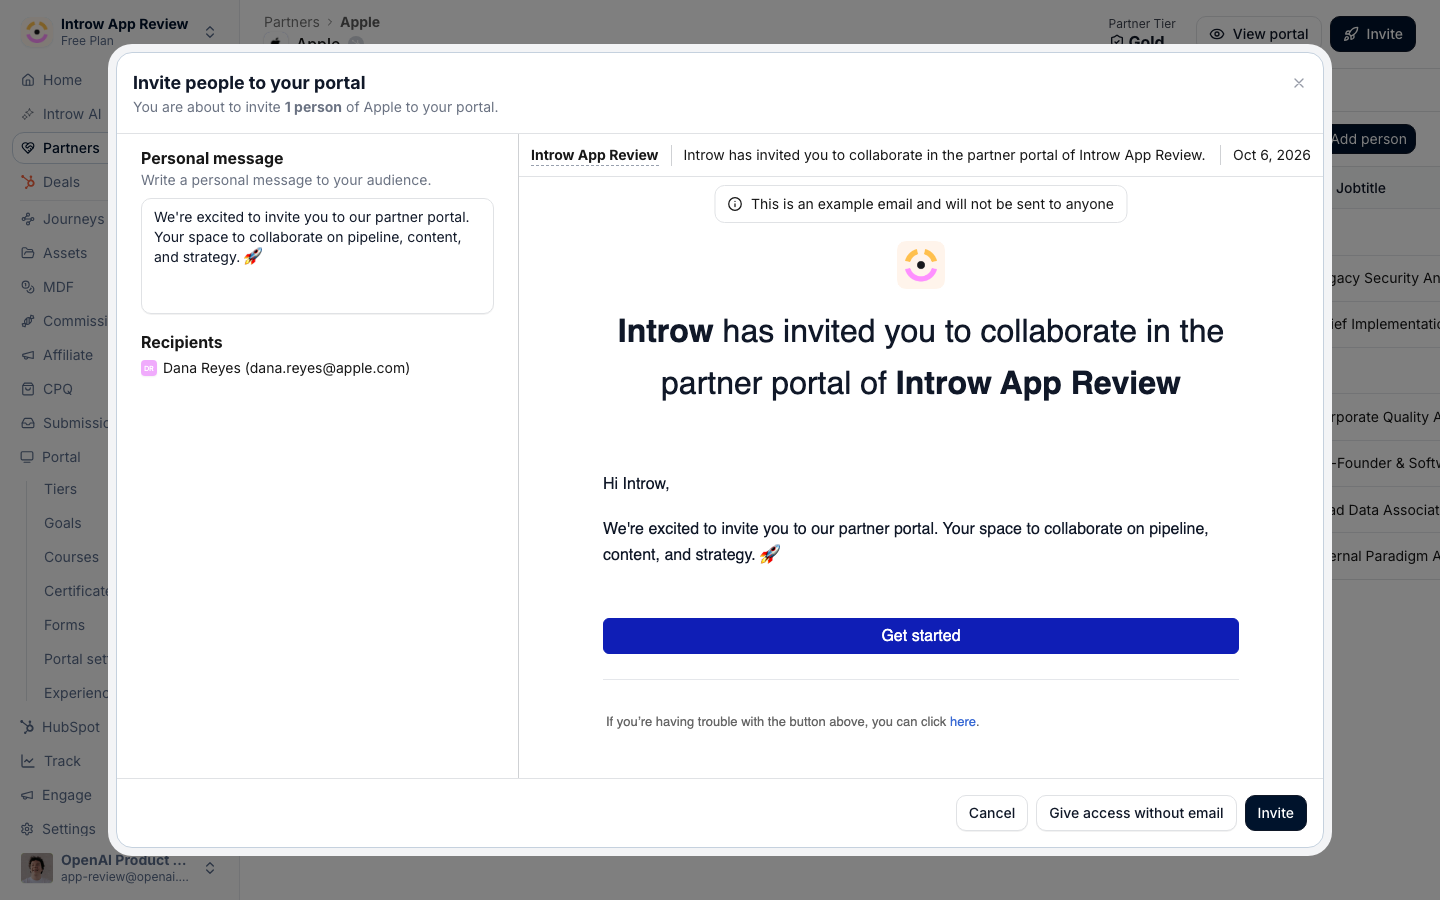Click the Portal monitor icon in sidebar
Screen dimensions: 1440x900
(x=27, y=457)
